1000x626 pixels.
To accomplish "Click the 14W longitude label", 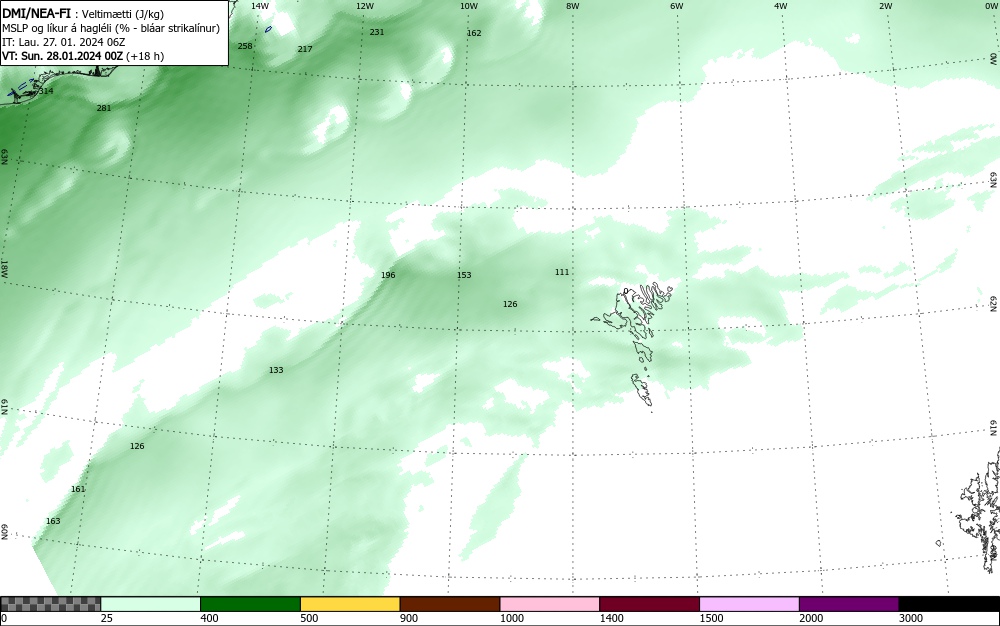I will pyautogui.click(x=260, y=6).
